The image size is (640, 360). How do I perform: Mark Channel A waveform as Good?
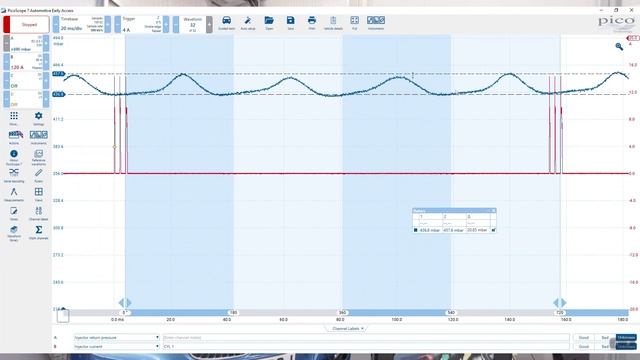pos(584,338)
